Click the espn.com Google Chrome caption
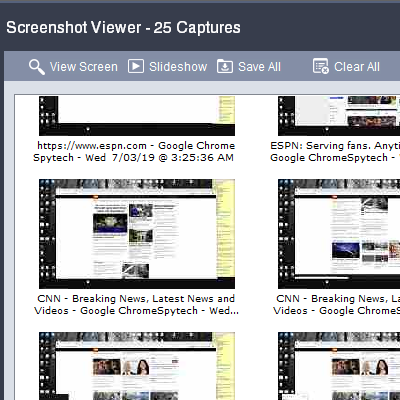The width and height of the screenshot is (400, 400). pyautogui.click(x=136, y=146)
